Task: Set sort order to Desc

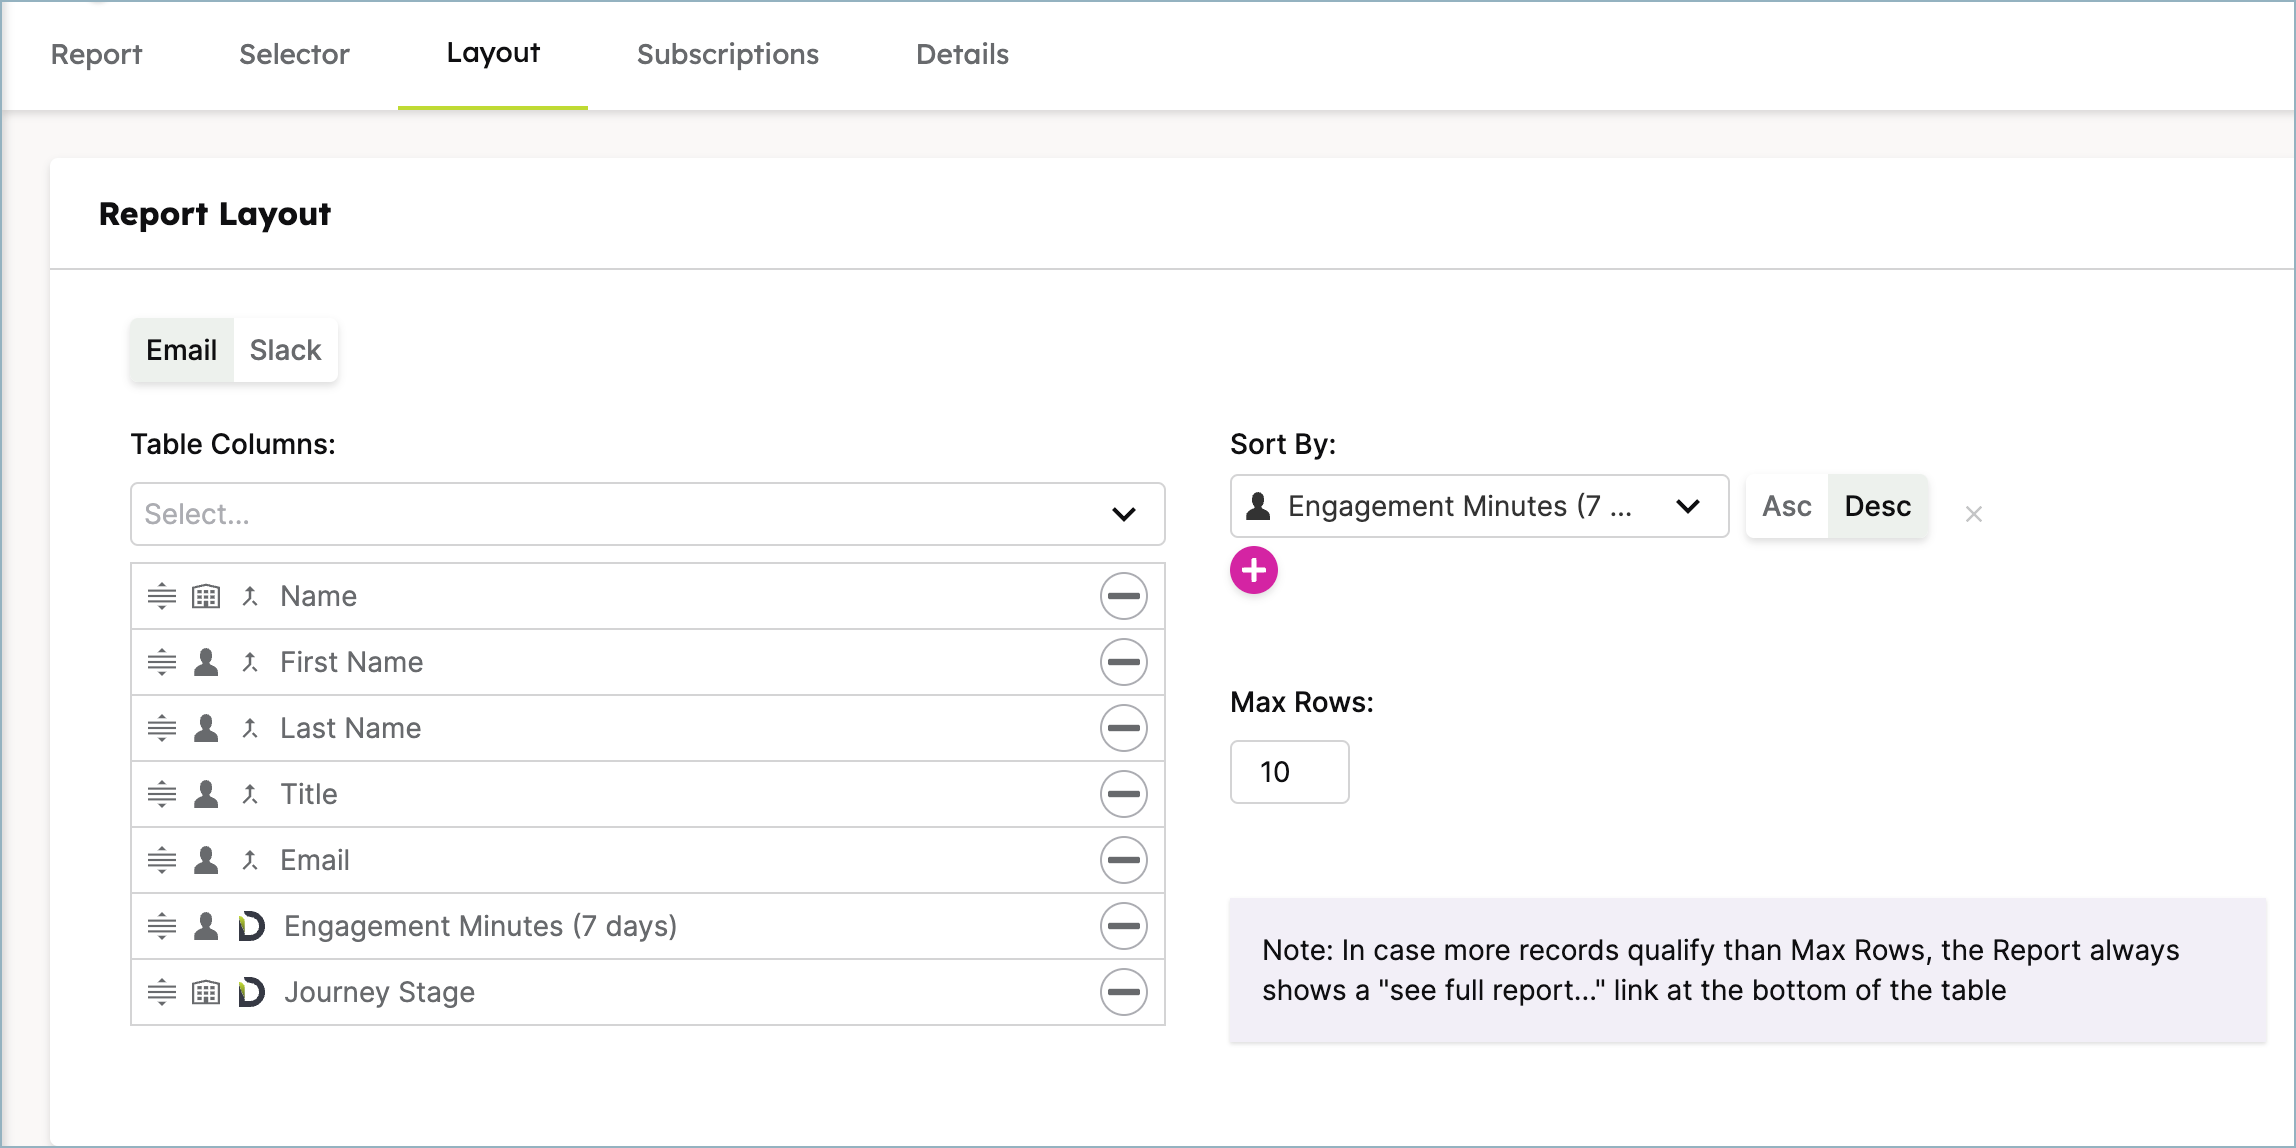Action: [x=1878, y=506]
